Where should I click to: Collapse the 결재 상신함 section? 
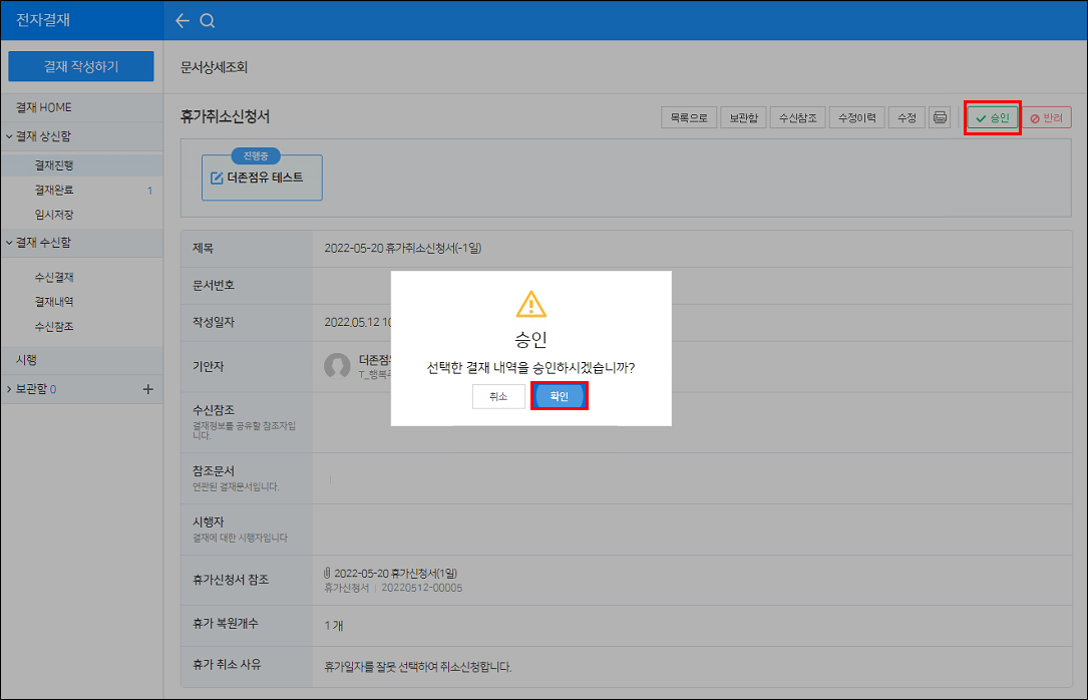pos(9,136)
